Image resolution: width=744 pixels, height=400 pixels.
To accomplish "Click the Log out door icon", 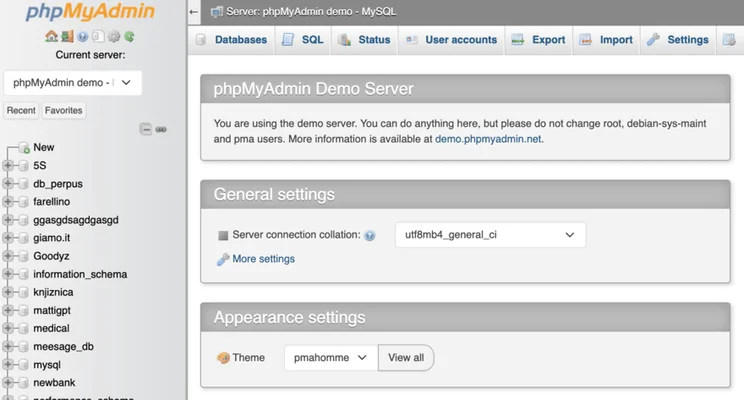I will pyautogui.click(x=67, y=36).
